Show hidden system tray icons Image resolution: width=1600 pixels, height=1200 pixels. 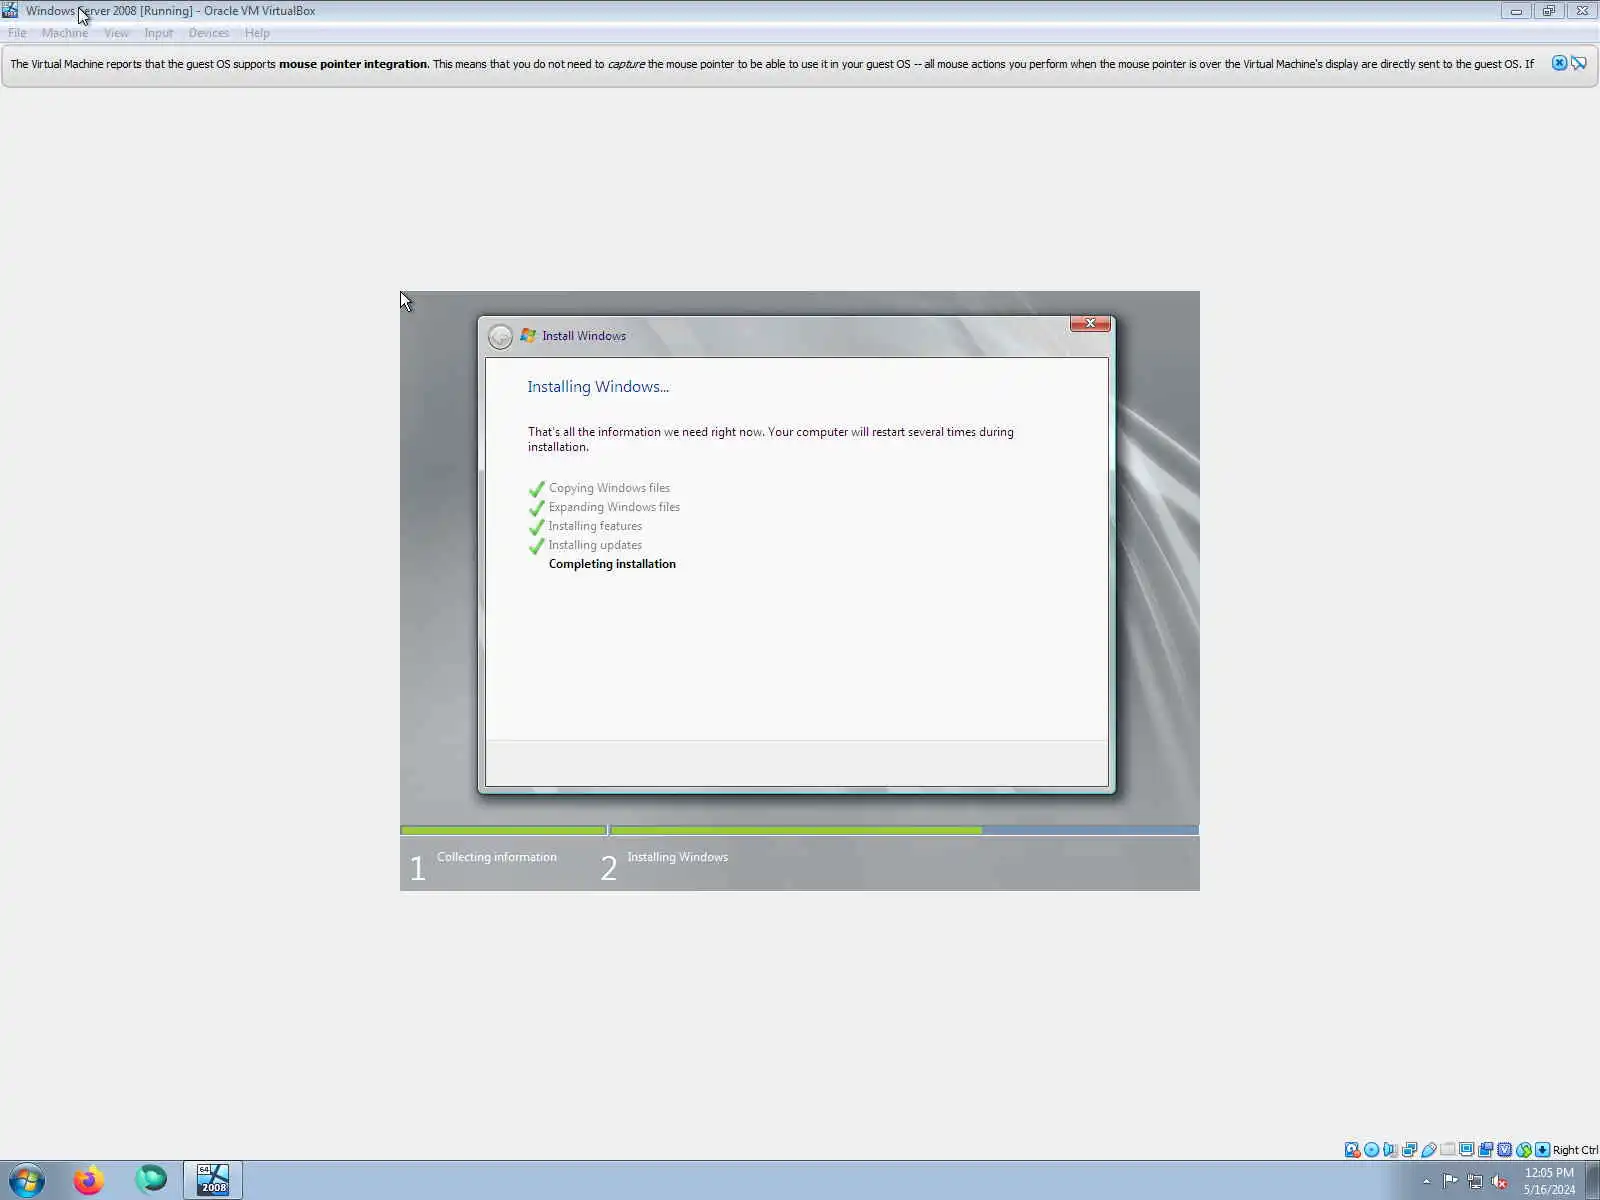pos(1426,1181)
